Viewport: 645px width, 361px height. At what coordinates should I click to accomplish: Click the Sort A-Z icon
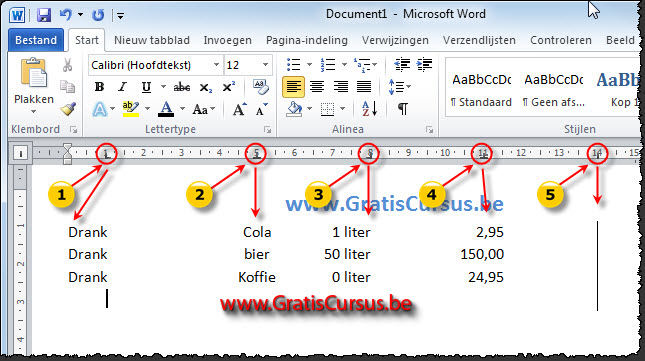(369, 109)
